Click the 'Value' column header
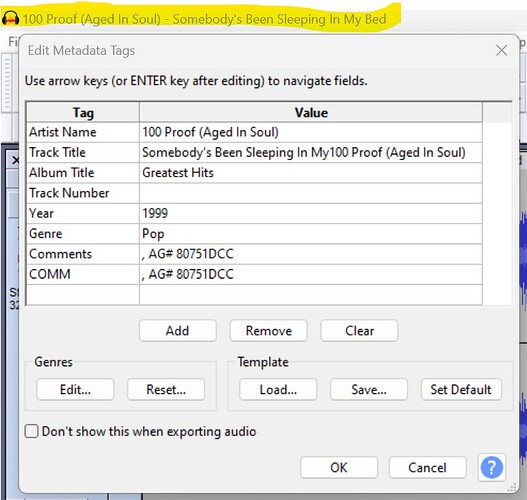527x500 pixels. pyautogui.click(x=311, y=112)
